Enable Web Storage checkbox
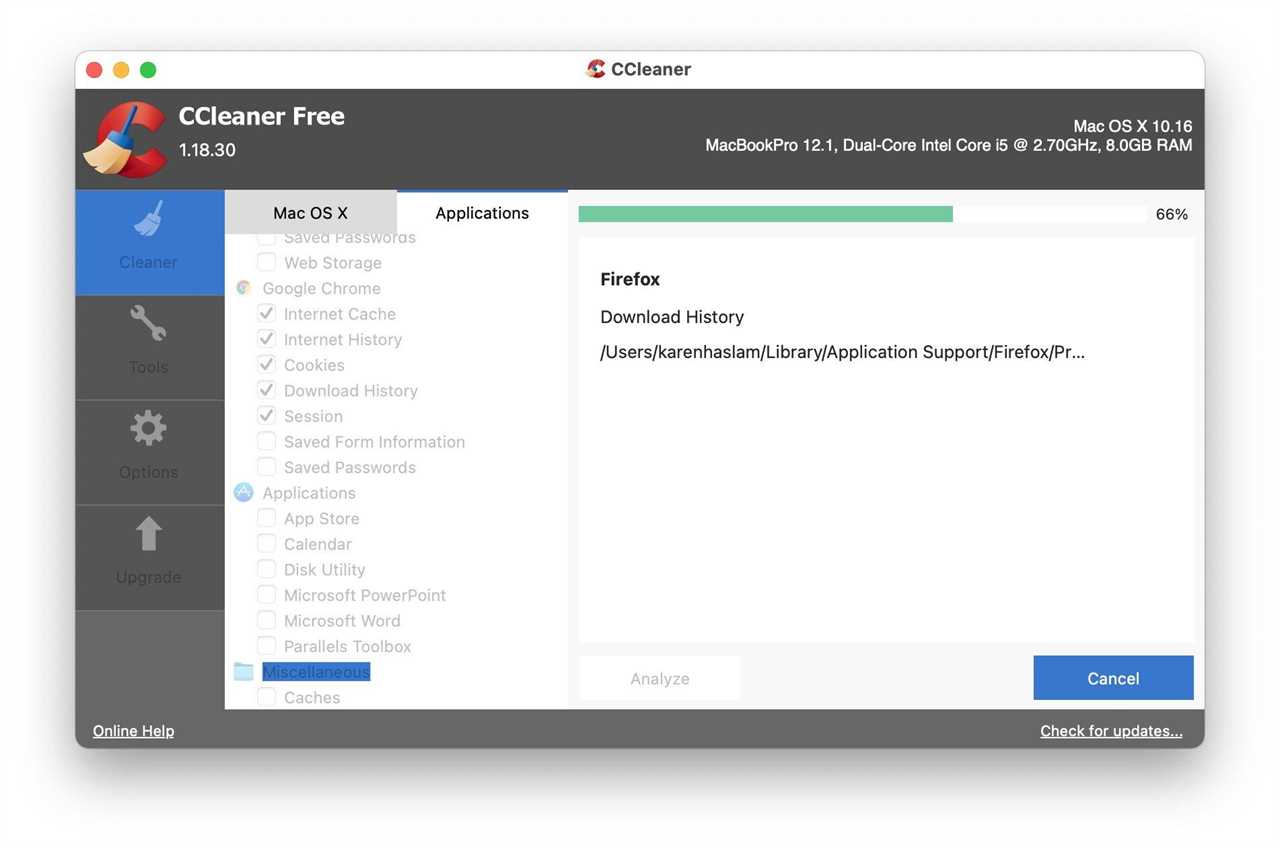 tap(266, 262)
